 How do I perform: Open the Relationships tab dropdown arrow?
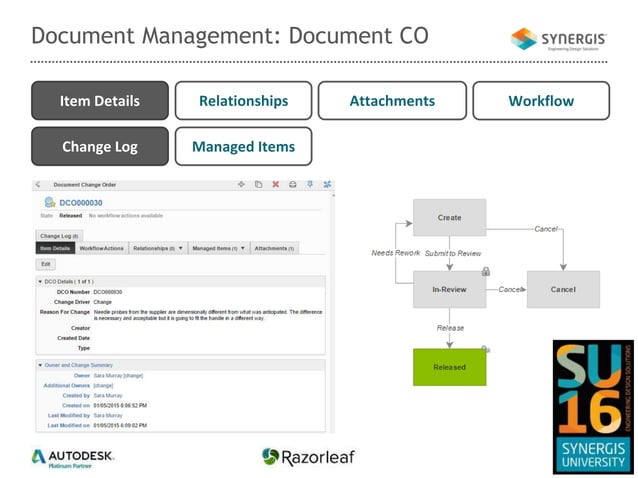[x=181, y=248]
